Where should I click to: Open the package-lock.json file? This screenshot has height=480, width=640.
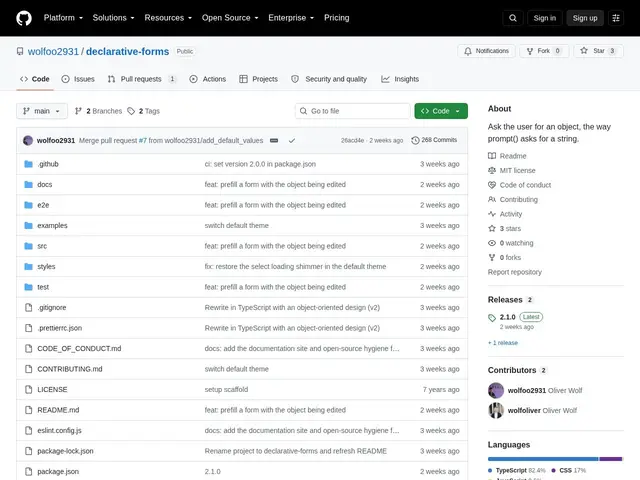65,451
